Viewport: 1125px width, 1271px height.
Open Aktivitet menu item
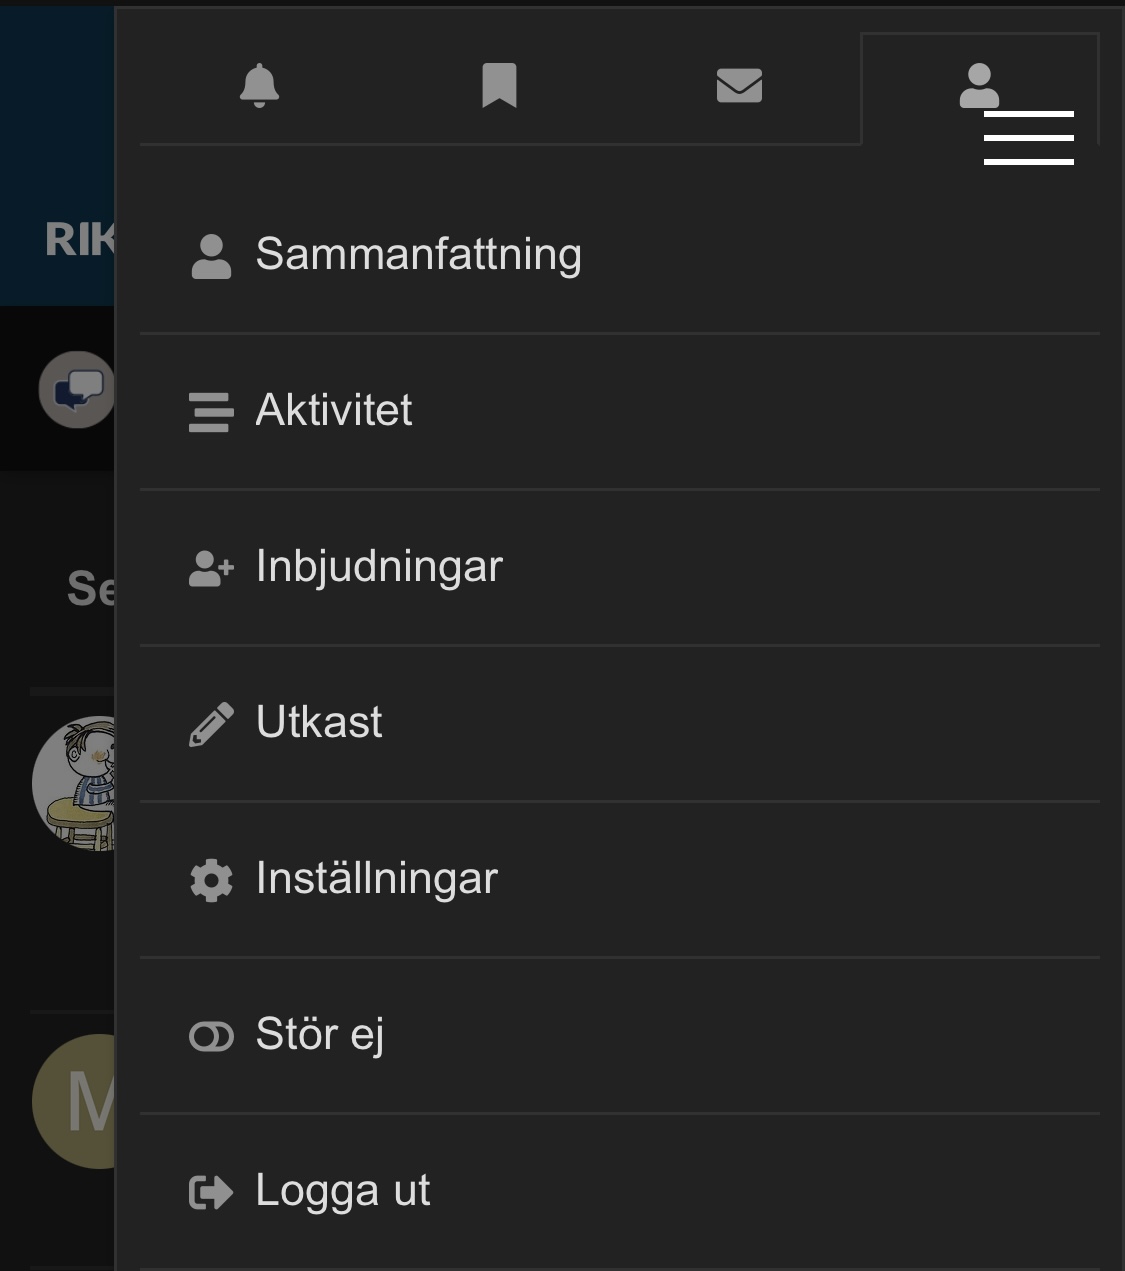tap(334, 411)
